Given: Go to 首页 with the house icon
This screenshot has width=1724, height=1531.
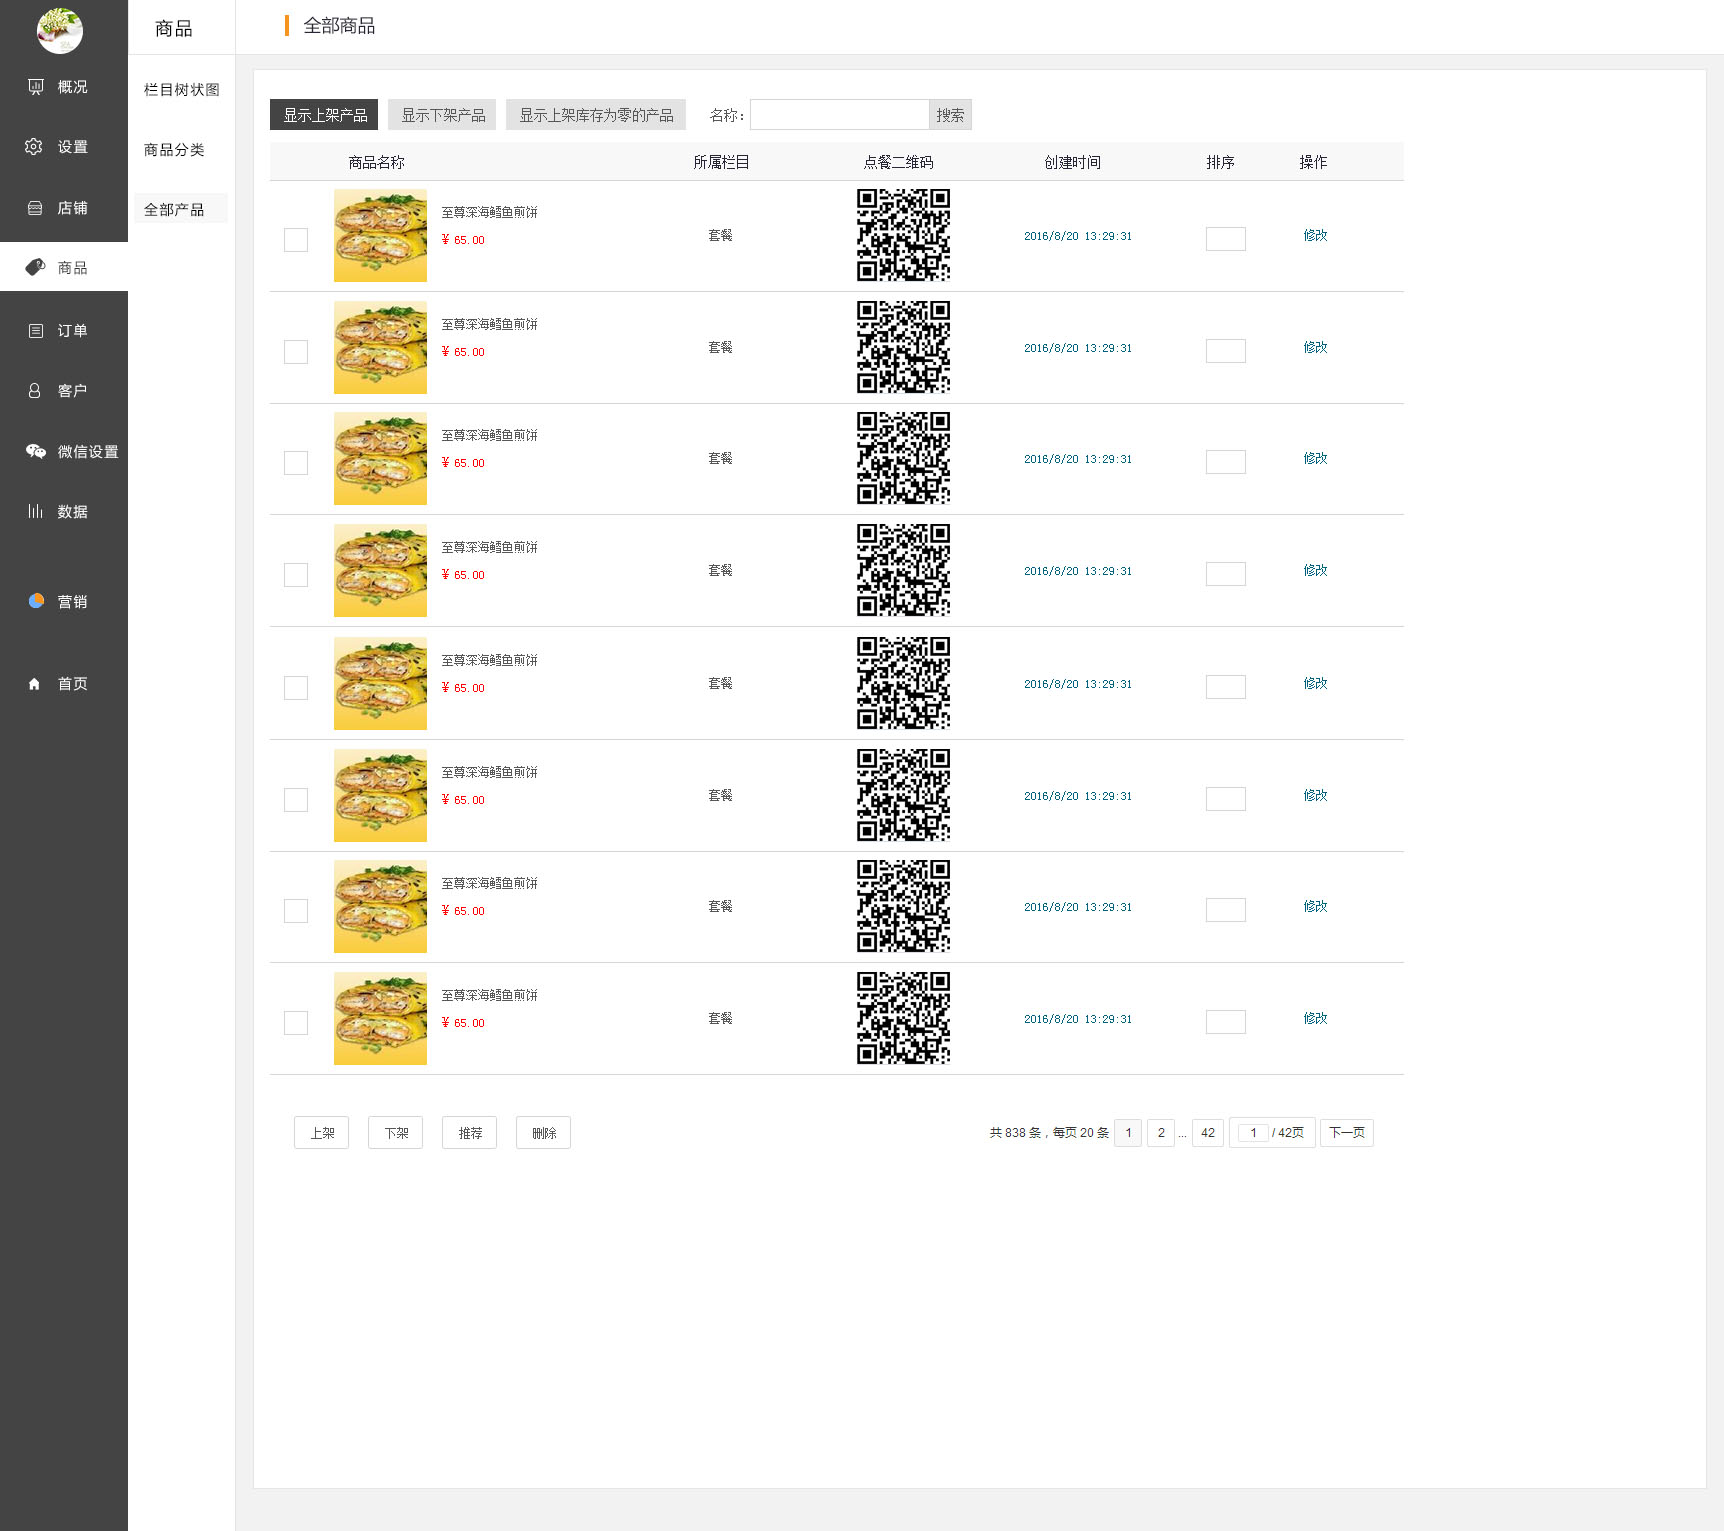Looking at the screenshot, I should (x=35, y=684).
